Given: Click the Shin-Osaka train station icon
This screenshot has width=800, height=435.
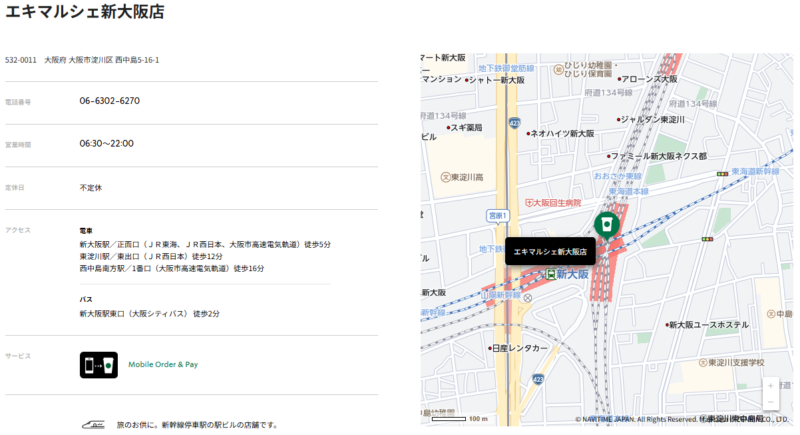Looking at the screenshot, I should [x=551, y=274].
